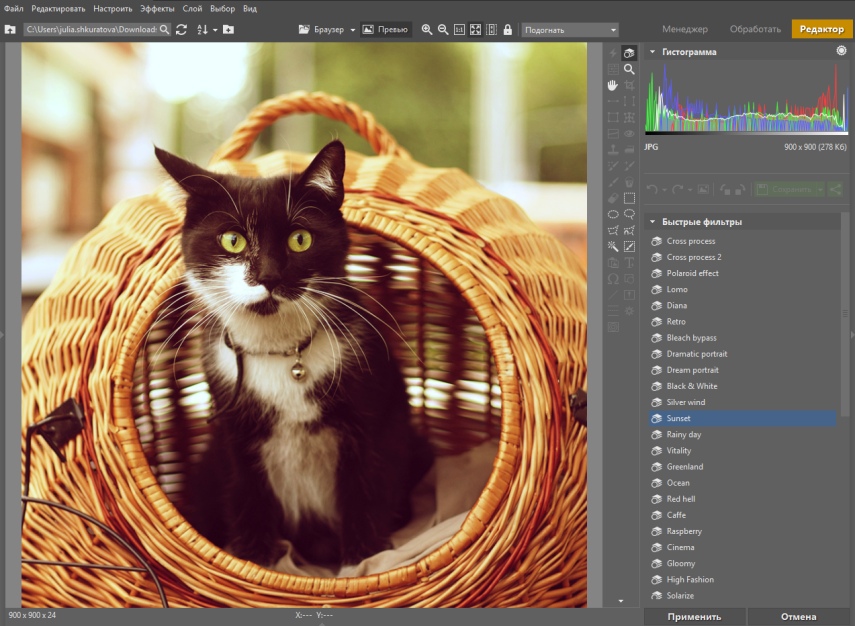This screenshot has height=626, width=855.
Task: Switch to the Обработать tab
Action: point(755,29)
